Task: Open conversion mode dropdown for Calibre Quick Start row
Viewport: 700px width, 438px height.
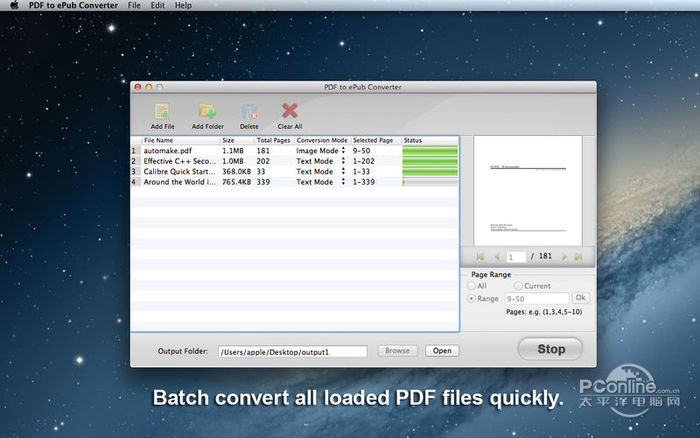Action: pyautogui.click(x=343, y=171)
